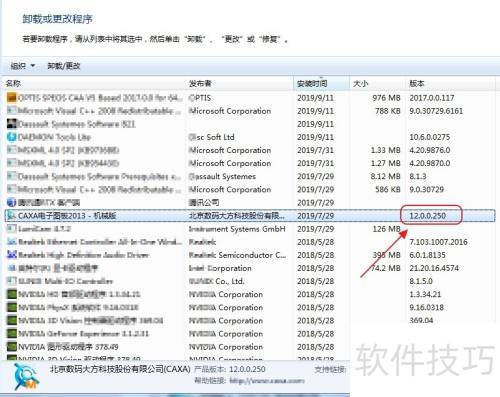Select the NVIDIA PhysX 系统软件 entry name
Screen dimensions: 500x397
point(78,307)
